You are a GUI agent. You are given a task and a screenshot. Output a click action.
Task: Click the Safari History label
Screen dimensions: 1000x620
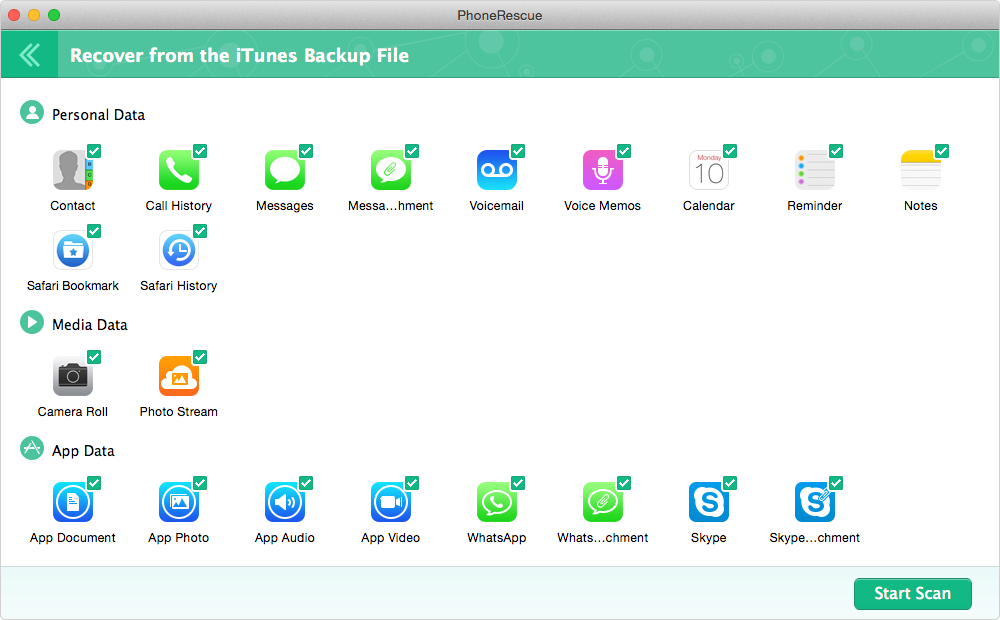(179, 286)
